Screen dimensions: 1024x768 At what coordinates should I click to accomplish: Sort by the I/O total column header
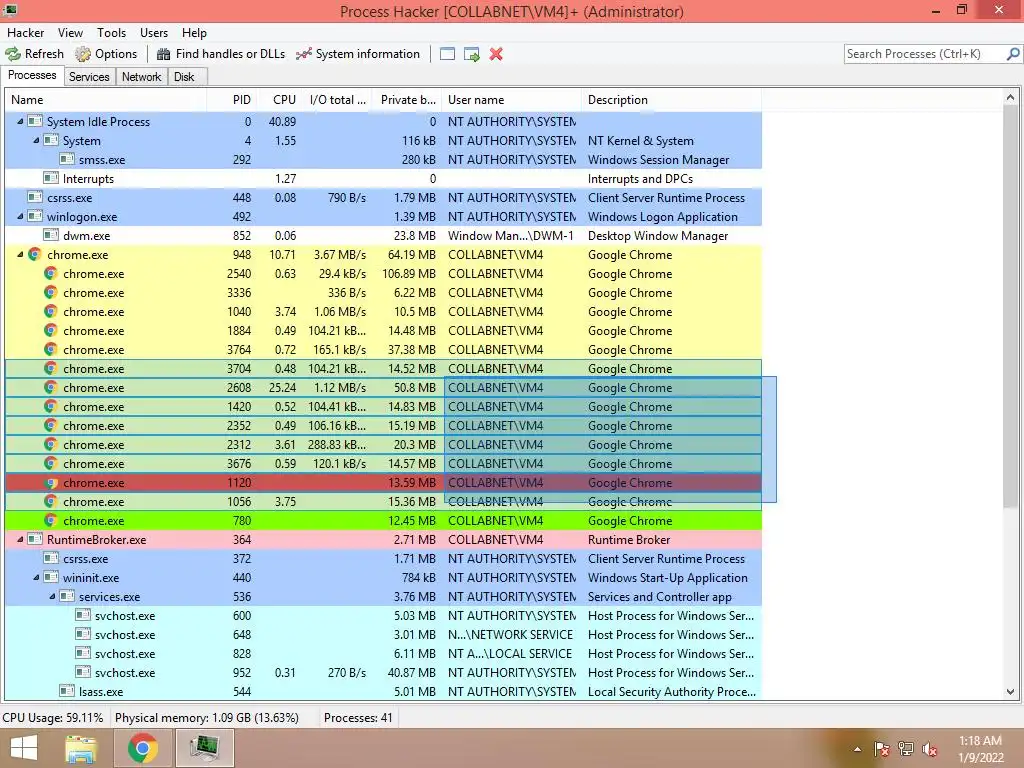(x=337, y=100)
